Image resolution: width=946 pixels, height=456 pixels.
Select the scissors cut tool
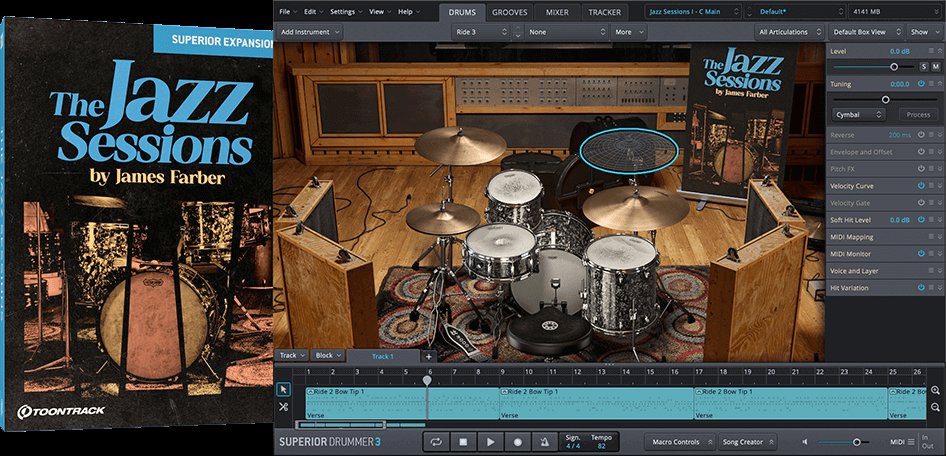[283, 407]
